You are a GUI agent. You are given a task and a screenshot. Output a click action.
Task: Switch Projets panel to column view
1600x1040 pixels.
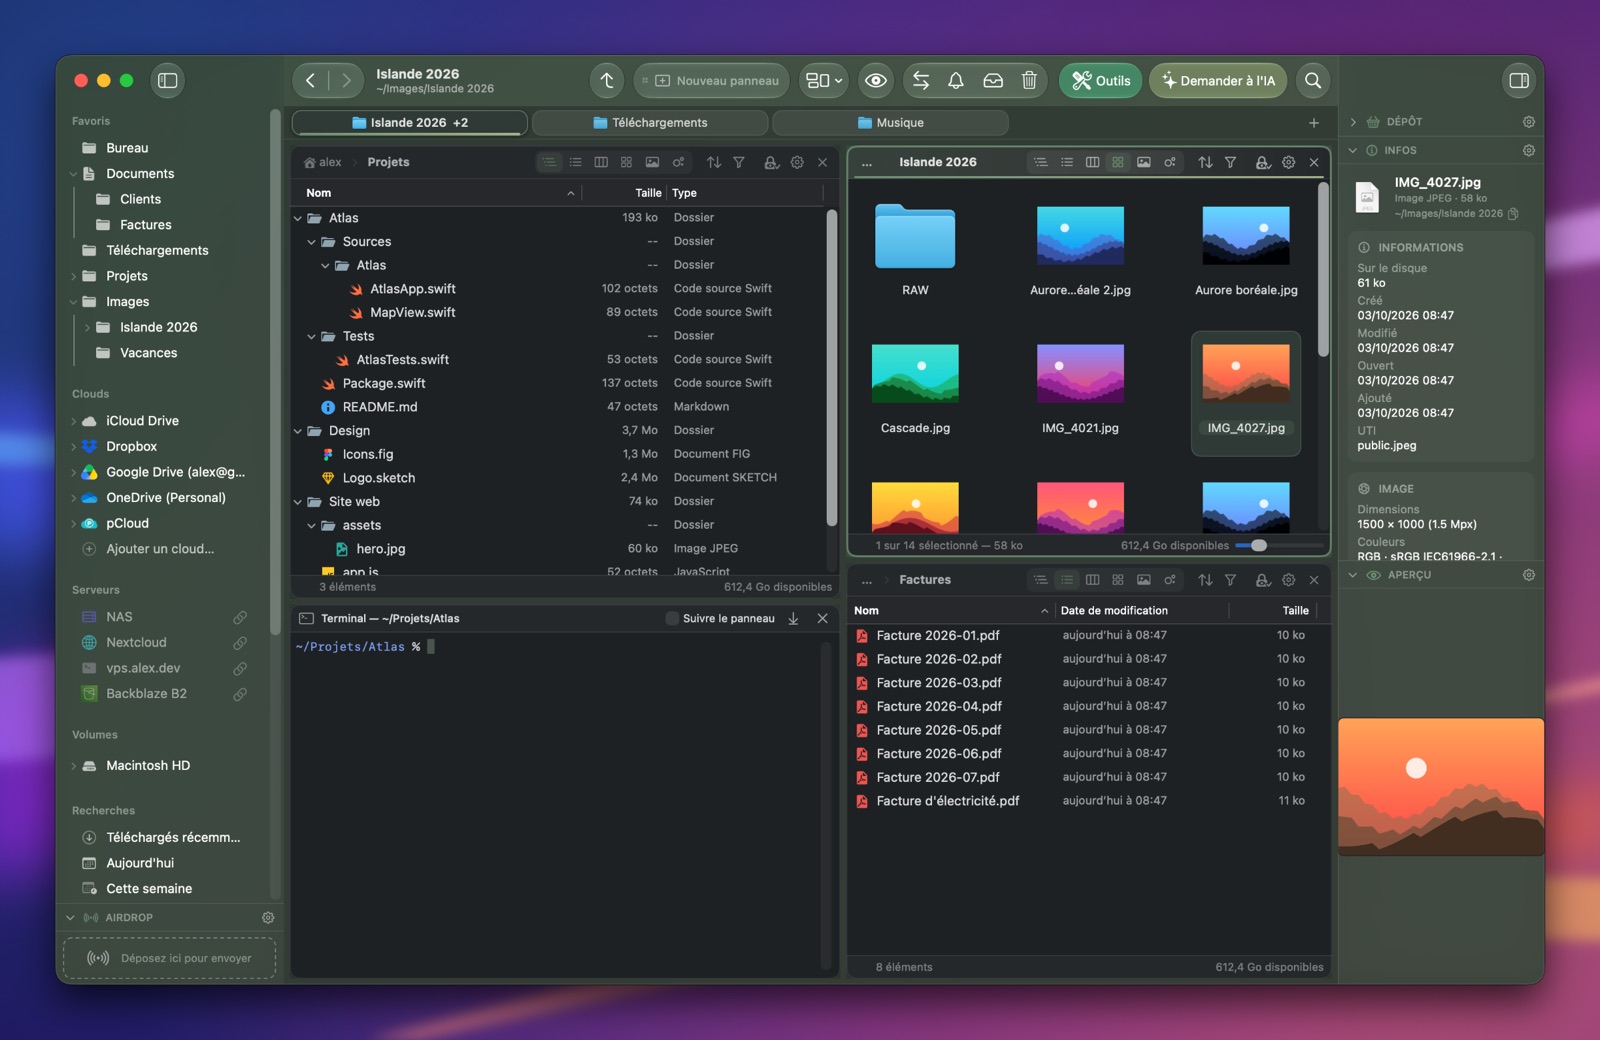[x=601, y=162]
